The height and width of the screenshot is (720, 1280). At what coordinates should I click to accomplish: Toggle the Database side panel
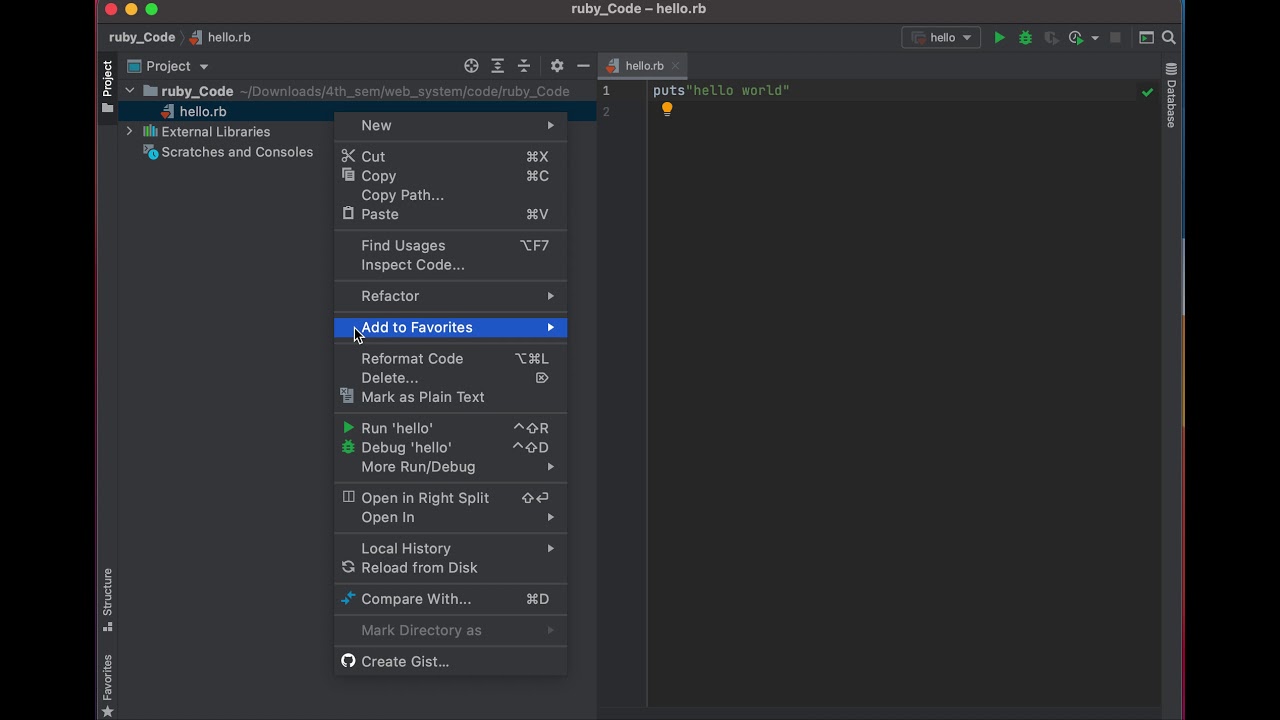pyautogui.click(x=1171, y=96)
